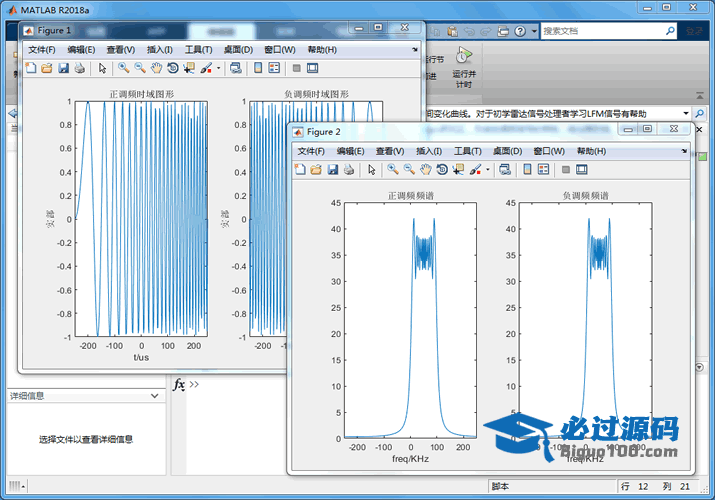715x500 pixels.
Task: Open the 插入(I) menu in Figure 1
Action: coord(160,50)
